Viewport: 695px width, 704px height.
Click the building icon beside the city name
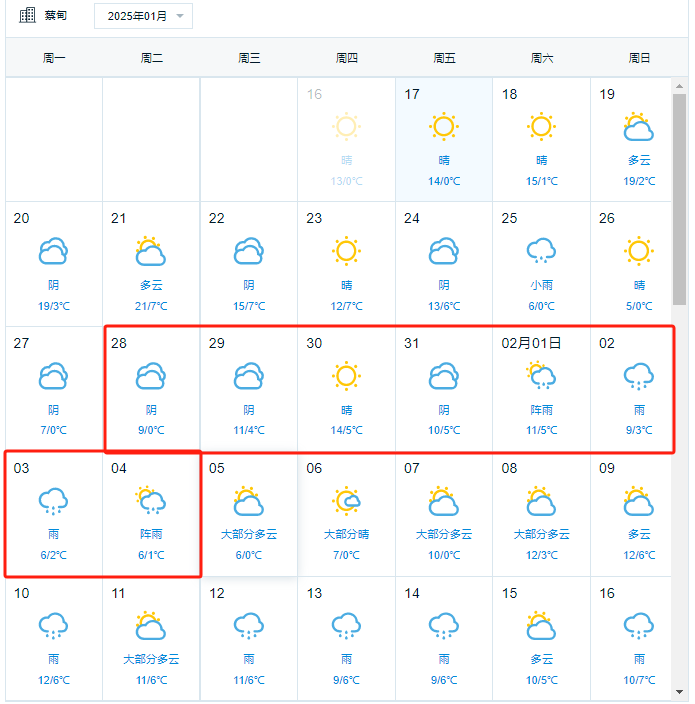(27, 15)
